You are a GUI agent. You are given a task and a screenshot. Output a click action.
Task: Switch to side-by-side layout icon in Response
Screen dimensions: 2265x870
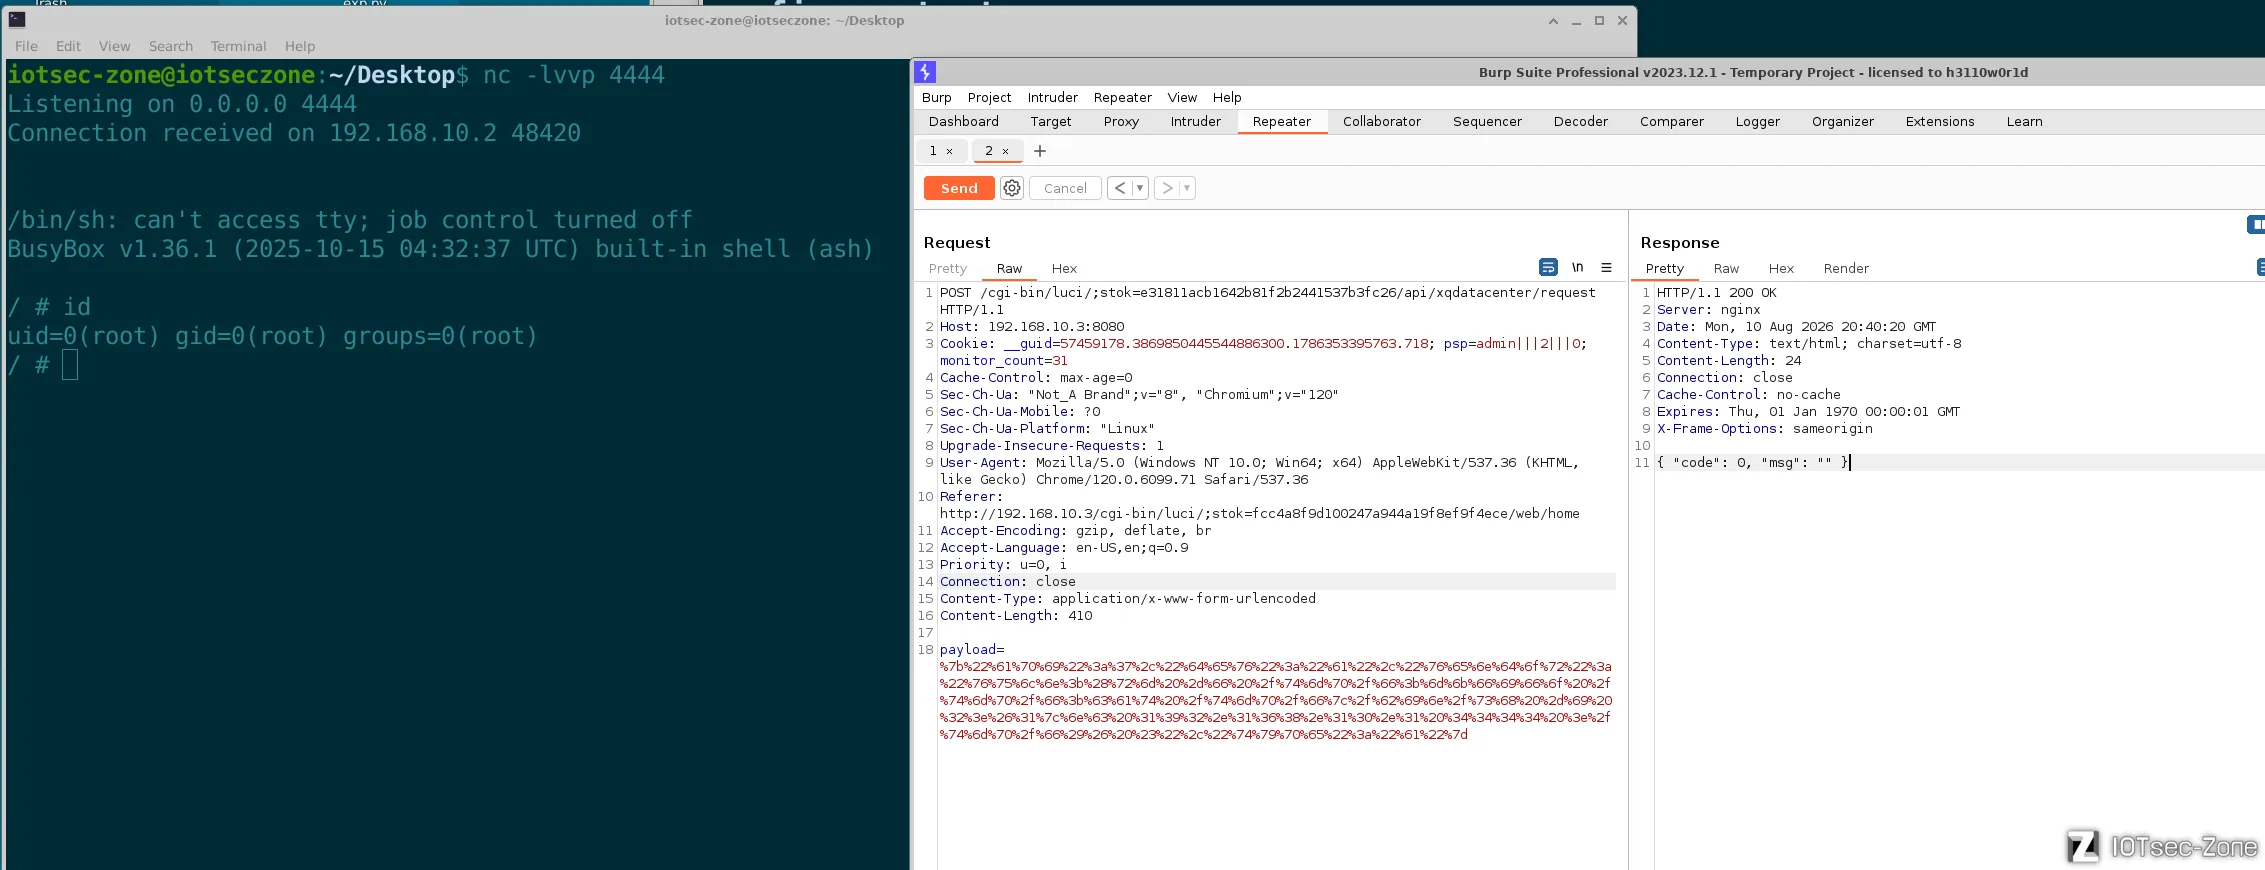pyautogui.click(x=2257, y=225)
